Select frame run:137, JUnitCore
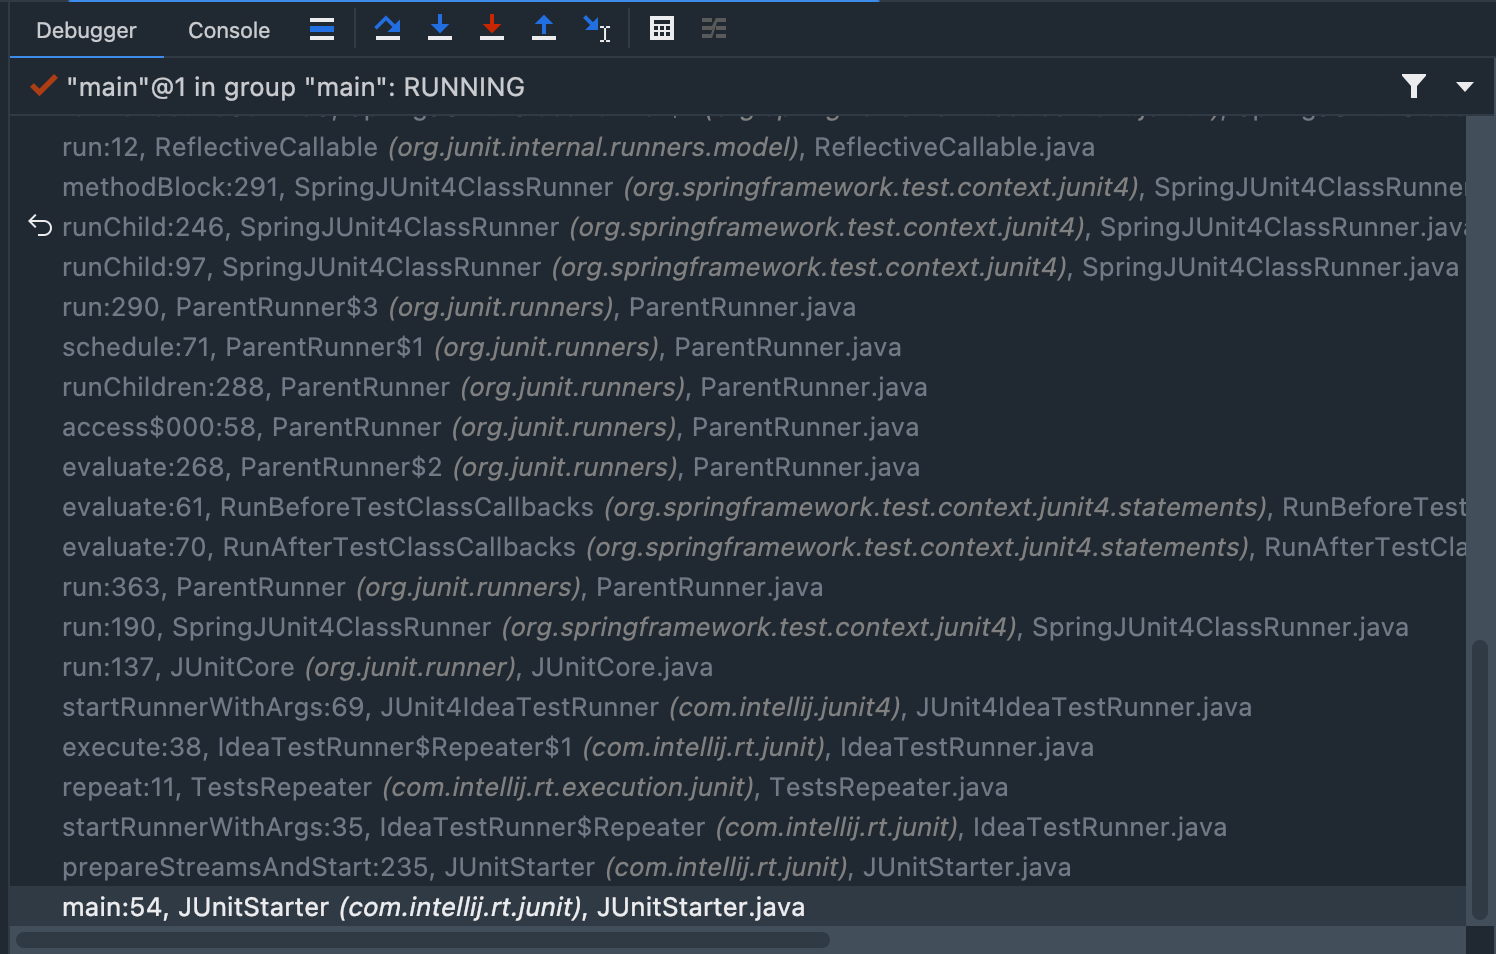Image resolution: width=1496 pixels, height=954 pixels. tap(738, 667)
